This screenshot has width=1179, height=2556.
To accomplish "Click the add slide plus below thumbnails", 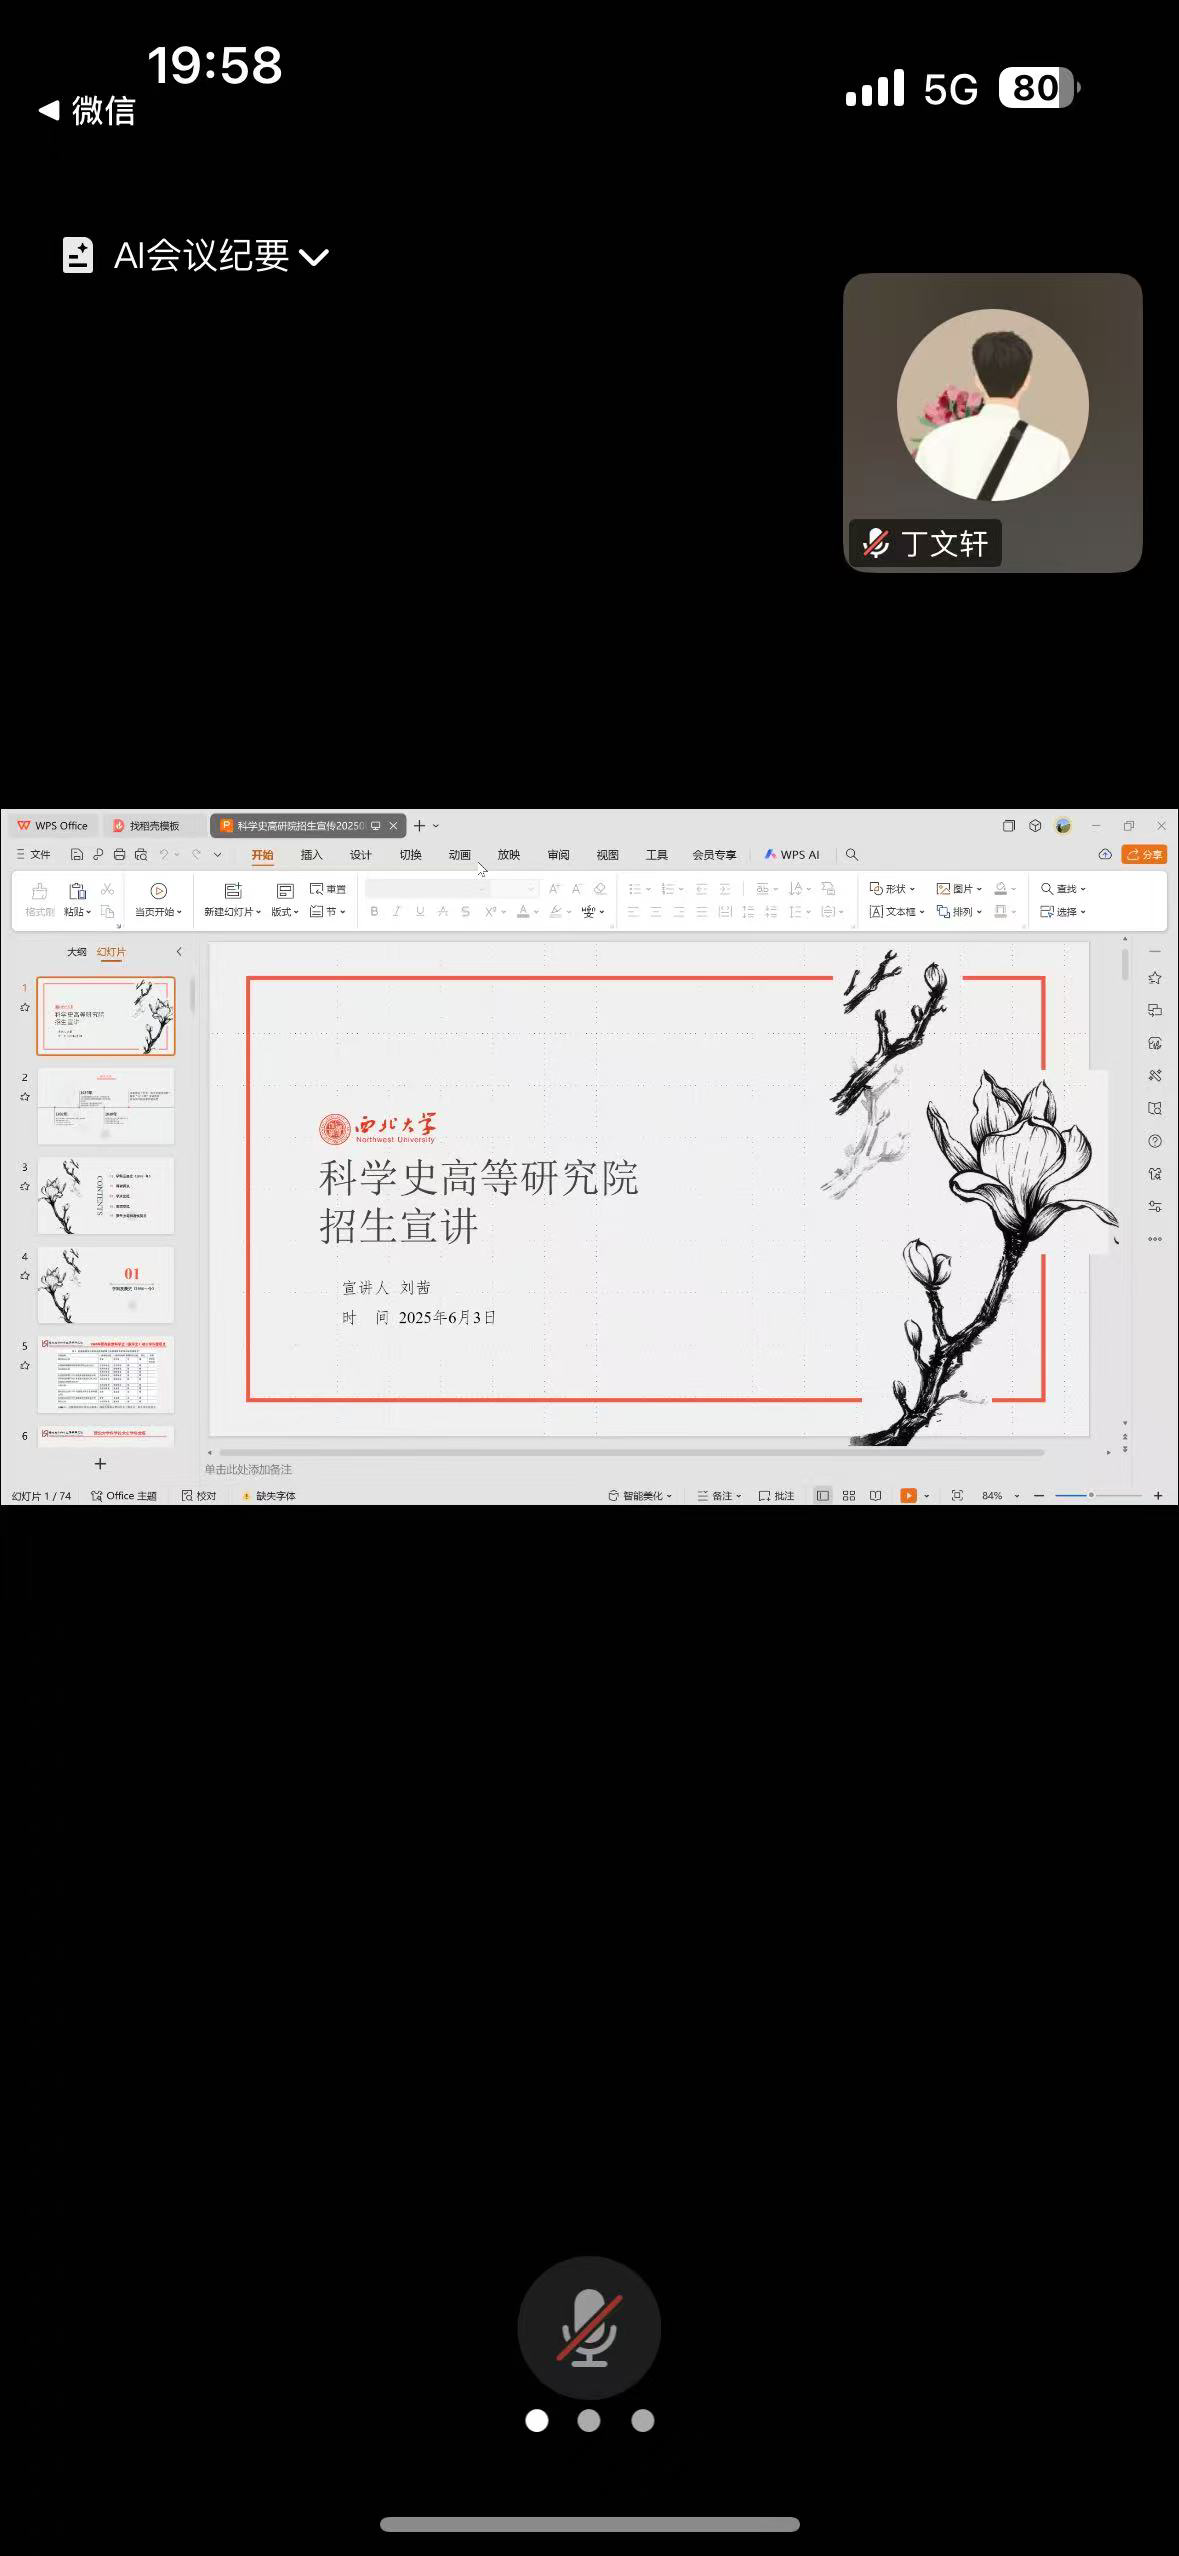I will click(x=100, y=1464).
